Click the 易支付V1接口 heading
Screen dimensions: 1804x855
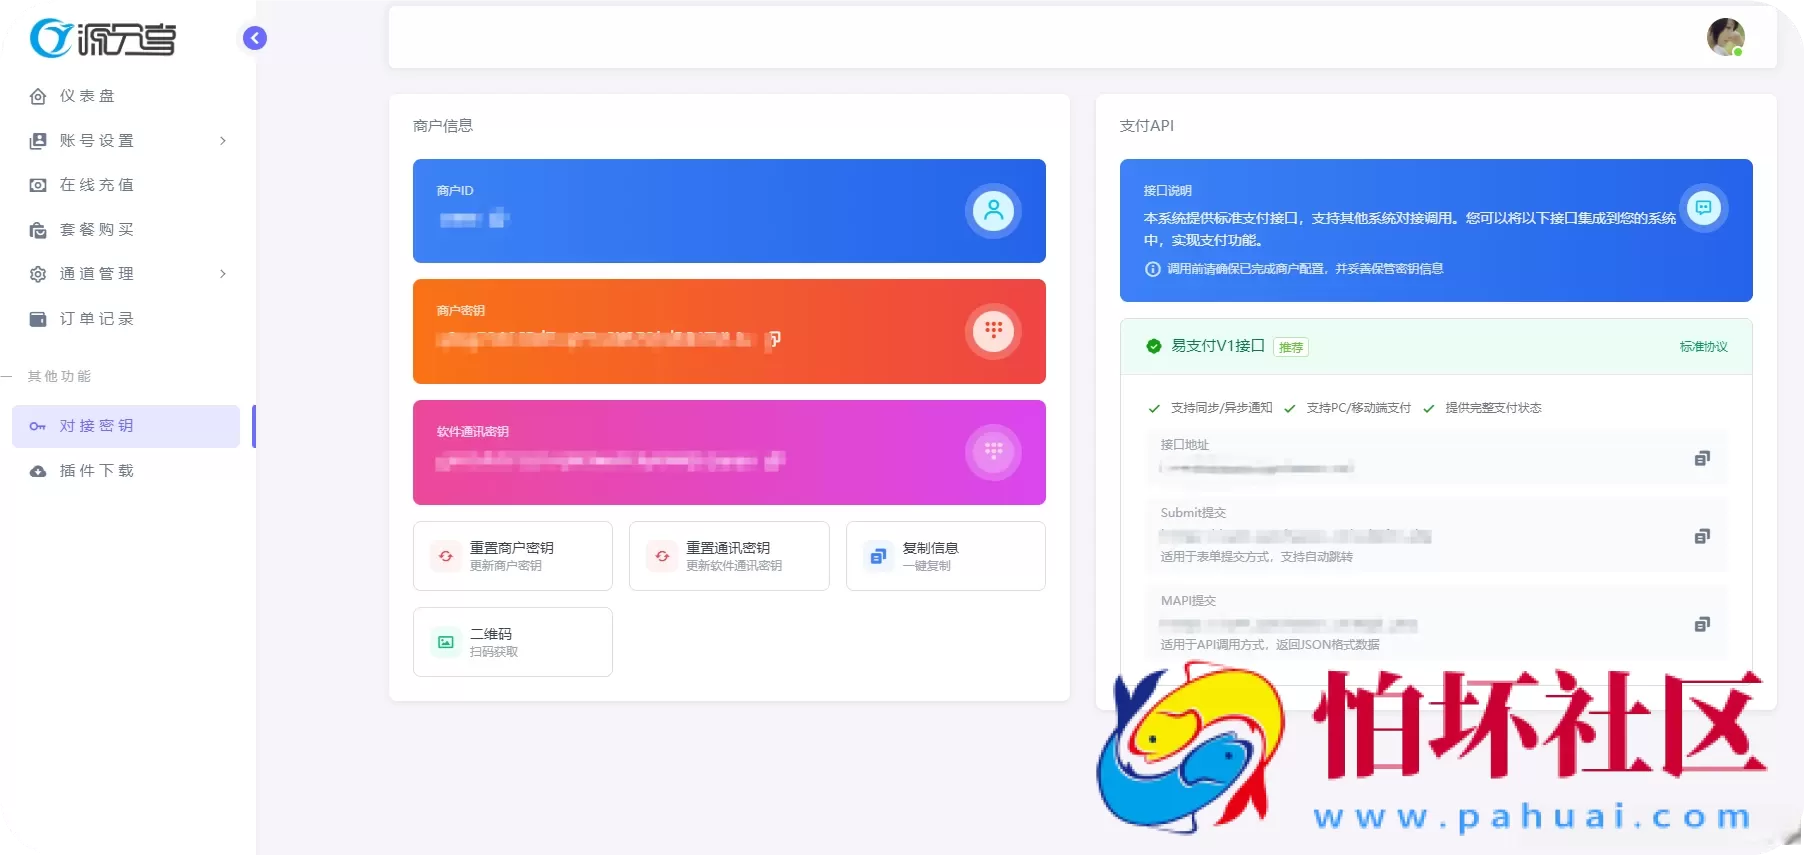pos(1218,346)
